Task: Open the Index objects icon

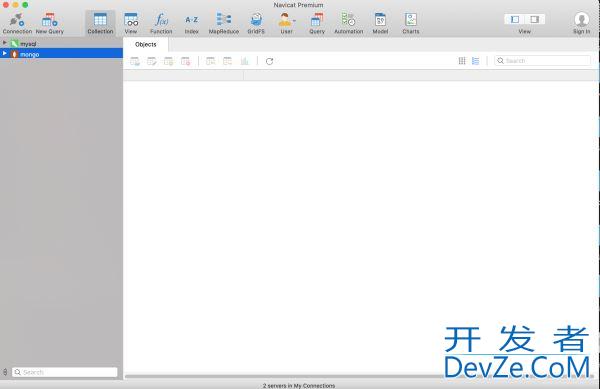Action: coord(191,23)
